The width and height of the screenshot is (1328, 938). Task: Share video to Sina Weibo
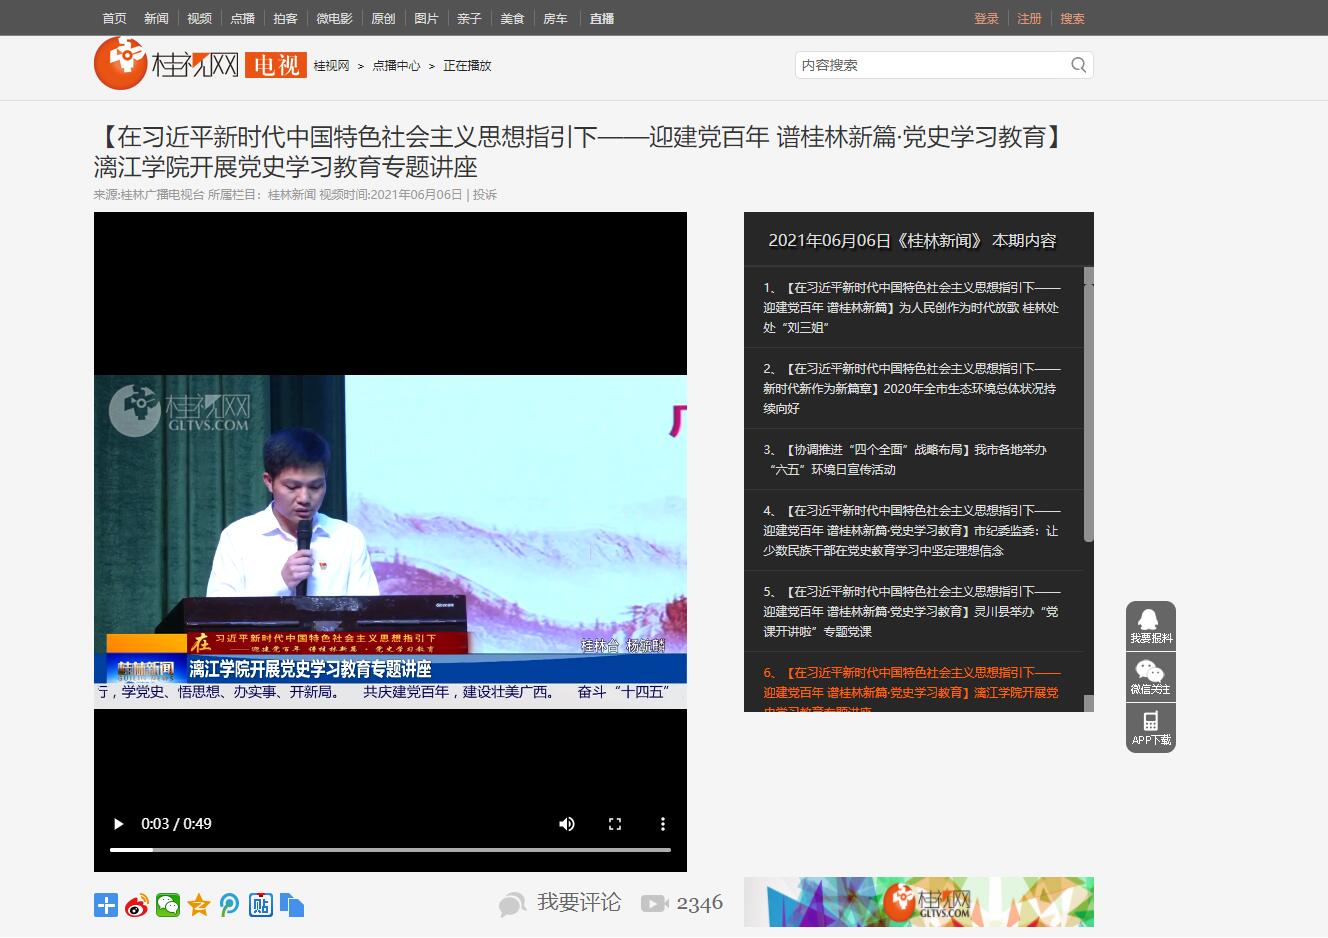(137, 906)
